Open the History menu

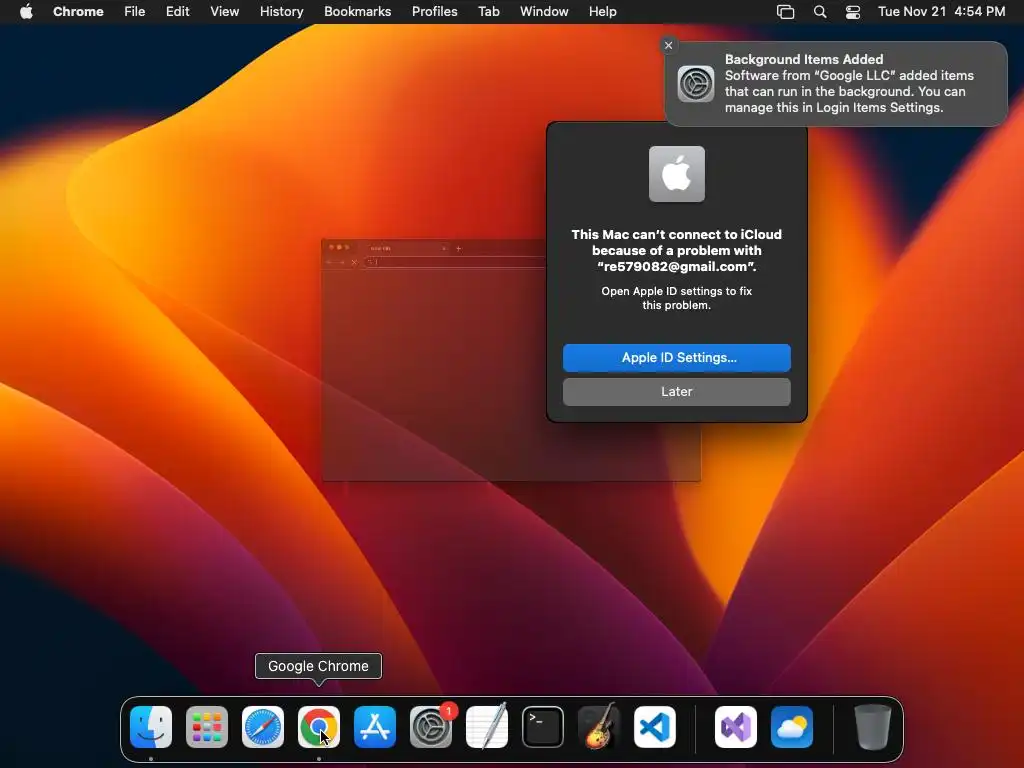pyautogui.click(x=281, y=12)
